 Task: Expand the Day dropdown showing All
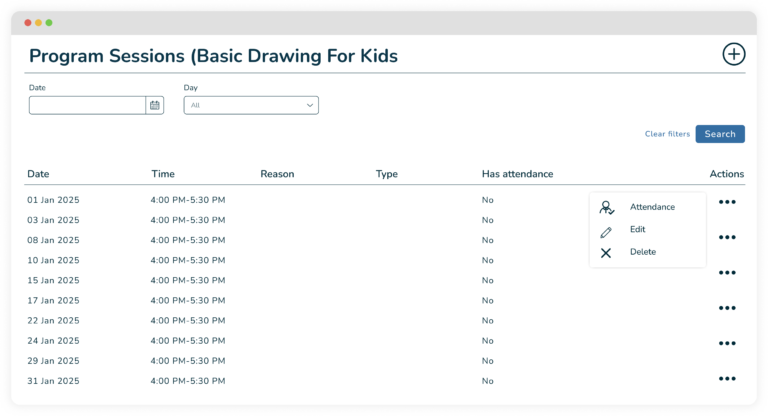pos(251,105)
